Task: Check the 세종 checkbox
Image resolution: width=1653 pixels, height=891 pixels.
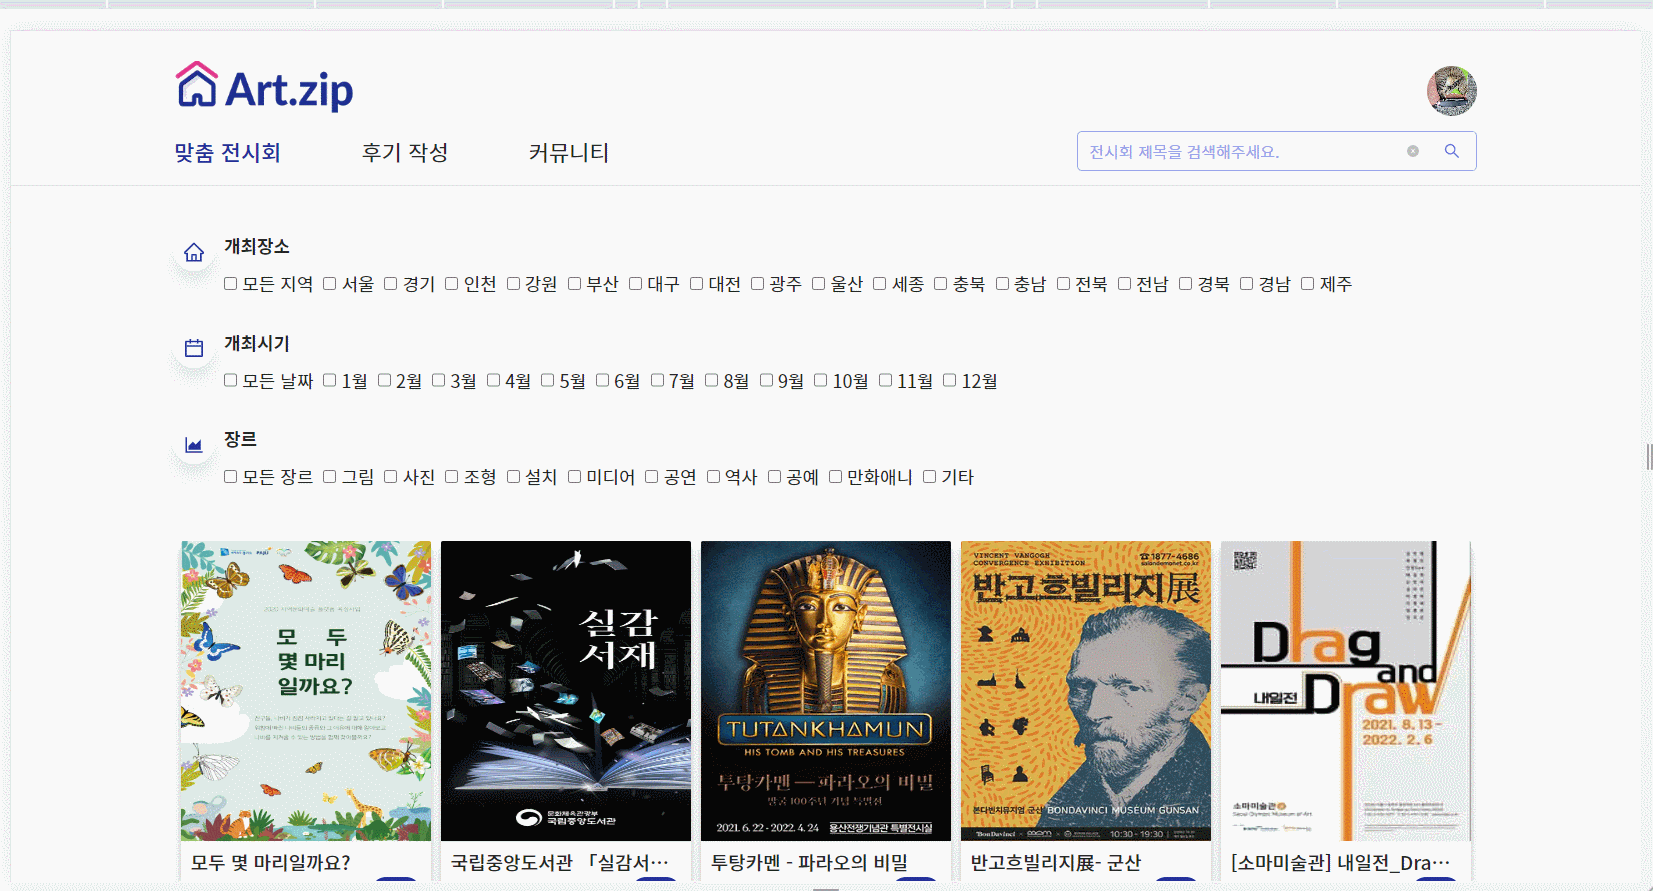Action: [x=880, y=284]
